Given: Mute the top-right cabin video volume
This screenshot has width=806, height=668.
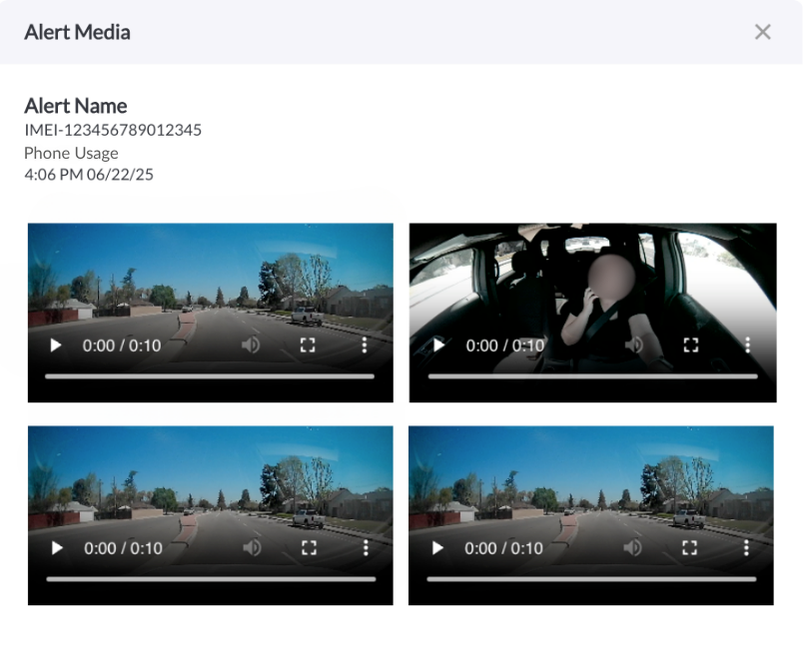Looking at the screenshot, I should 634,345.
